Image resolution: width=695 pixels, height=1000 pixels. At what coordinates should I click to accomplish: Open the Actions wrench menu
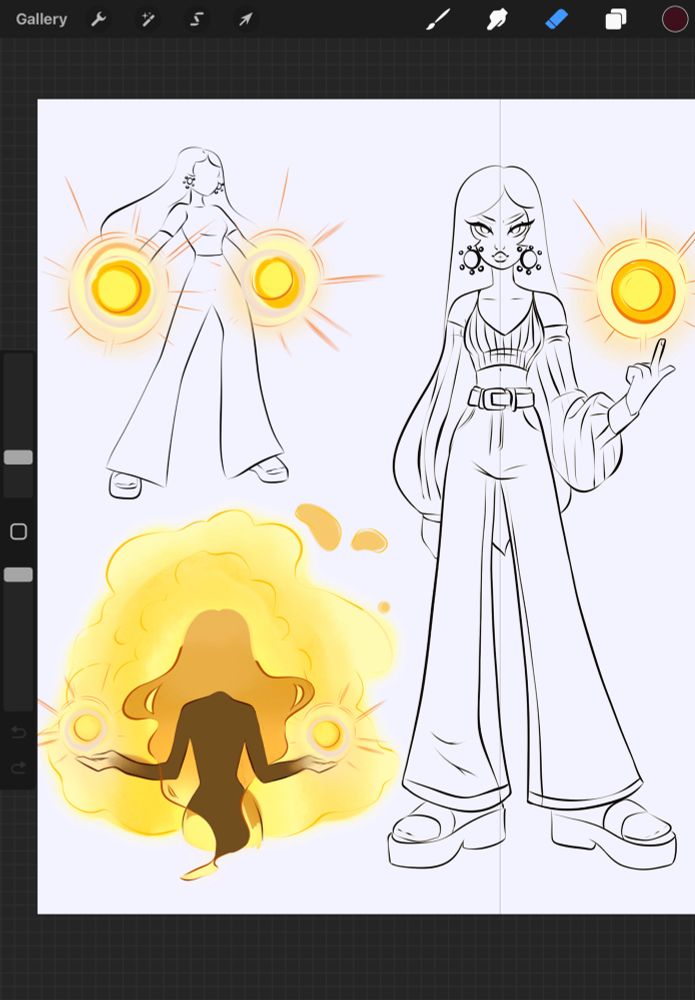click(98, 19)
